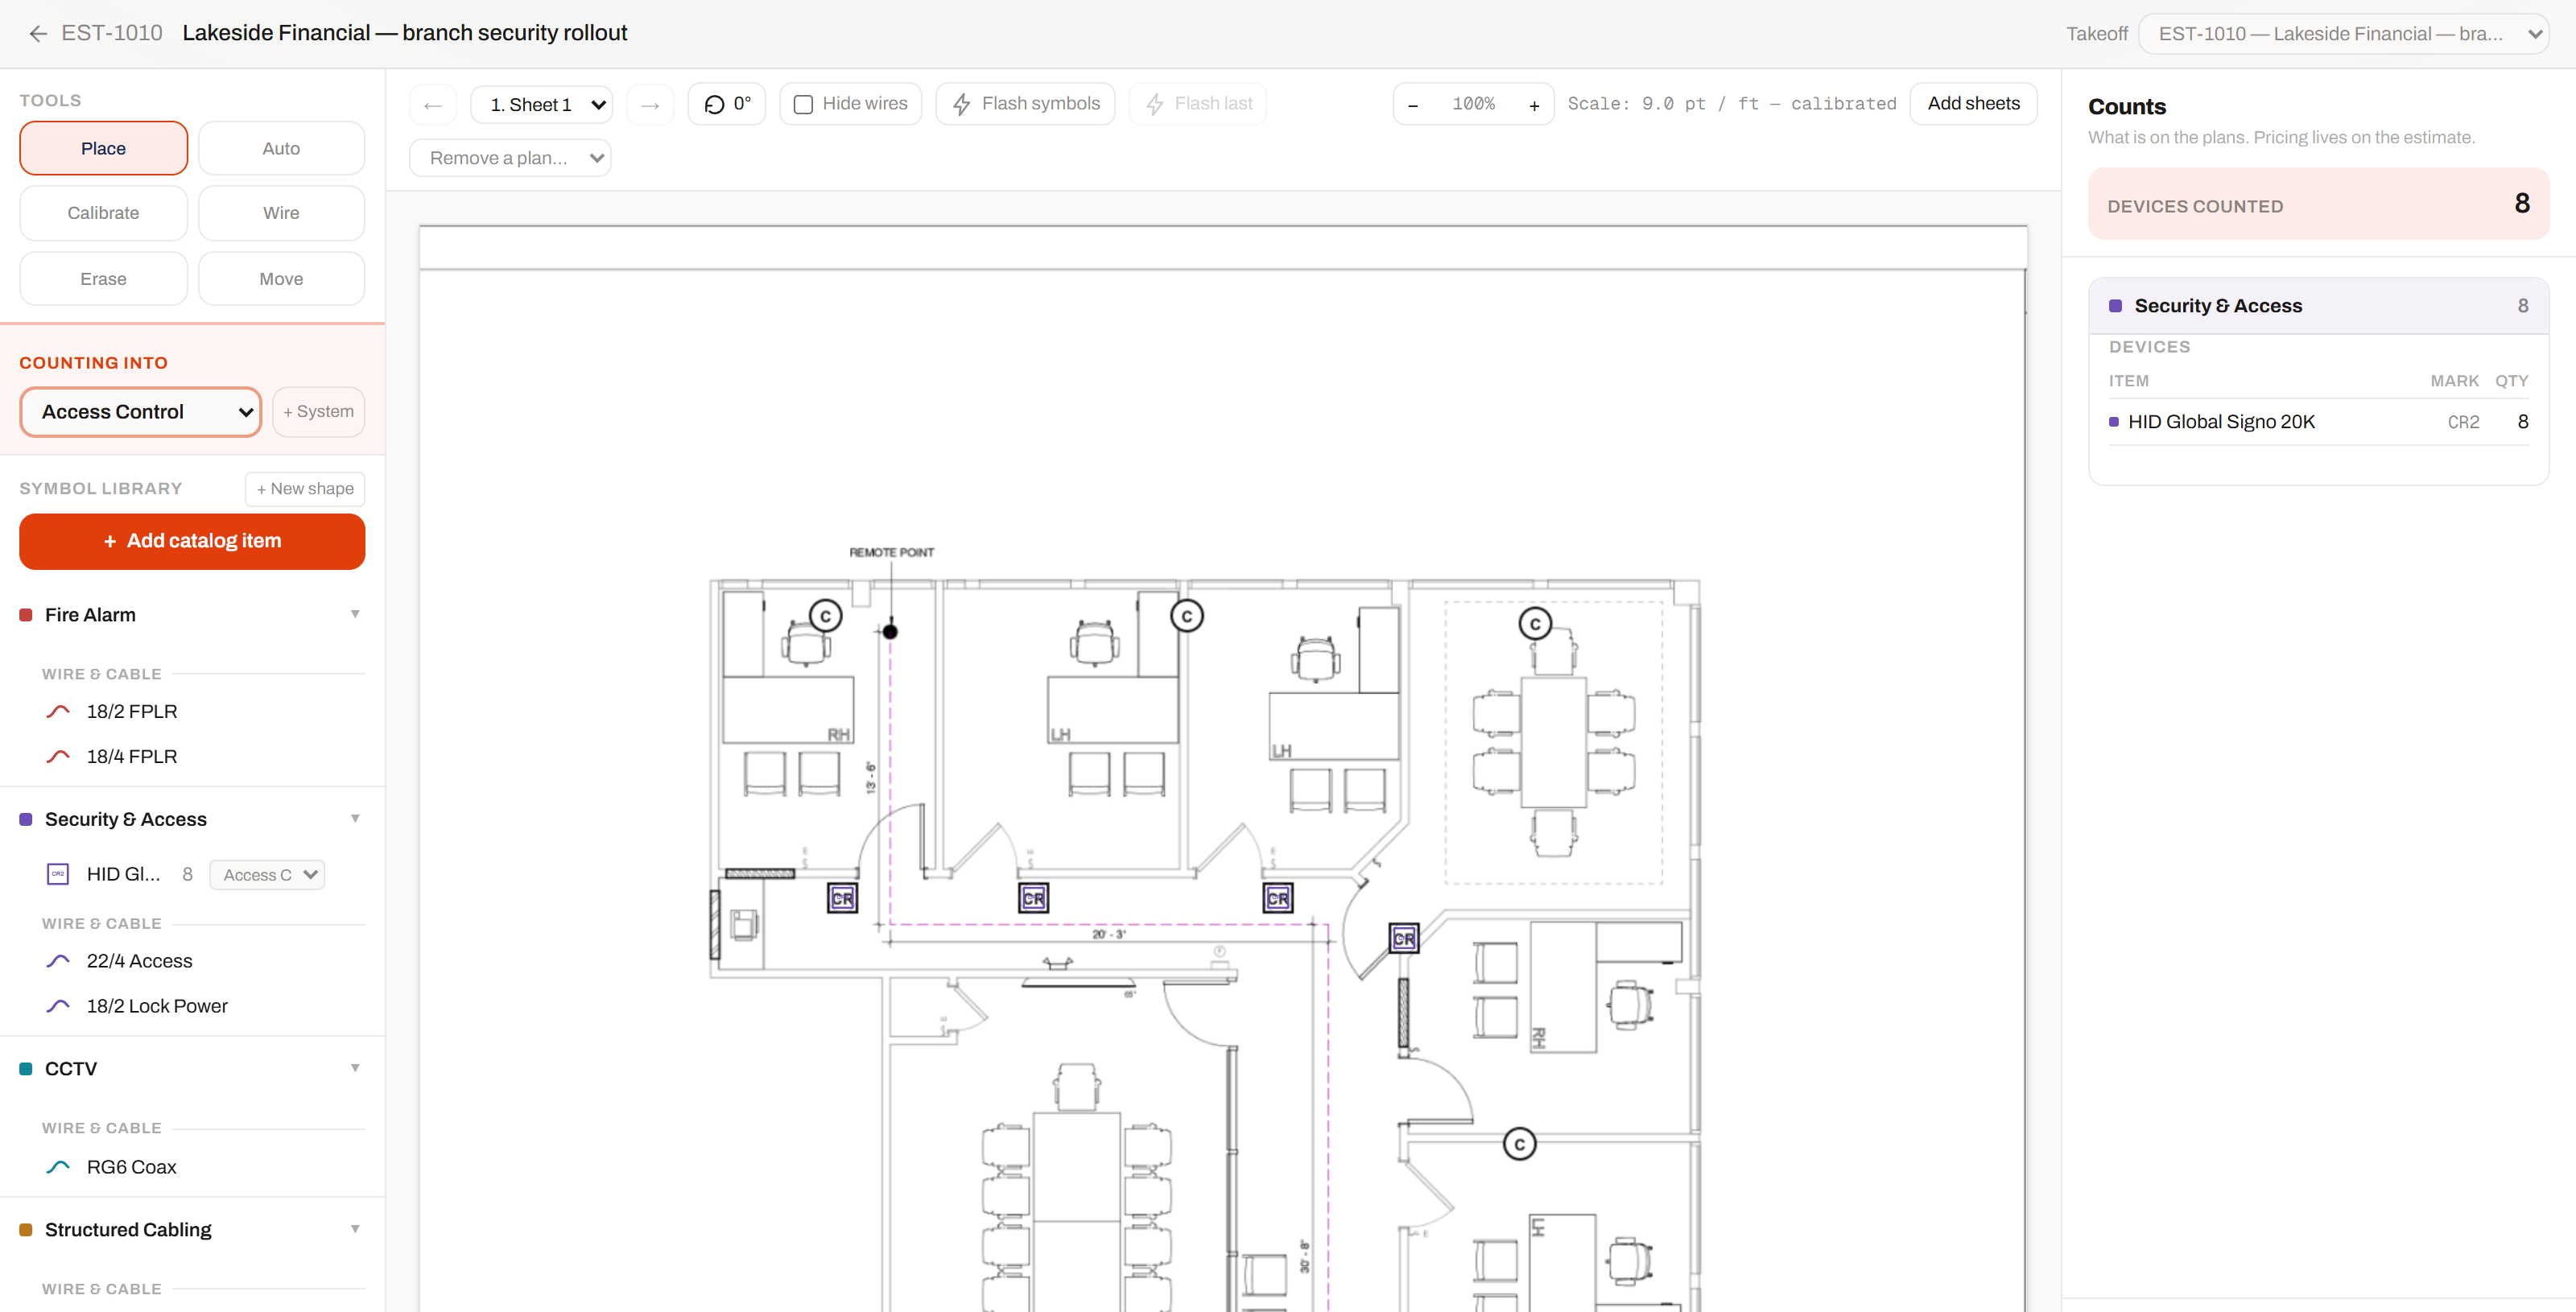Select the Auto tool
Image resolution: width=2576 pixels, height=1312 pixels.
pos(281,148)
